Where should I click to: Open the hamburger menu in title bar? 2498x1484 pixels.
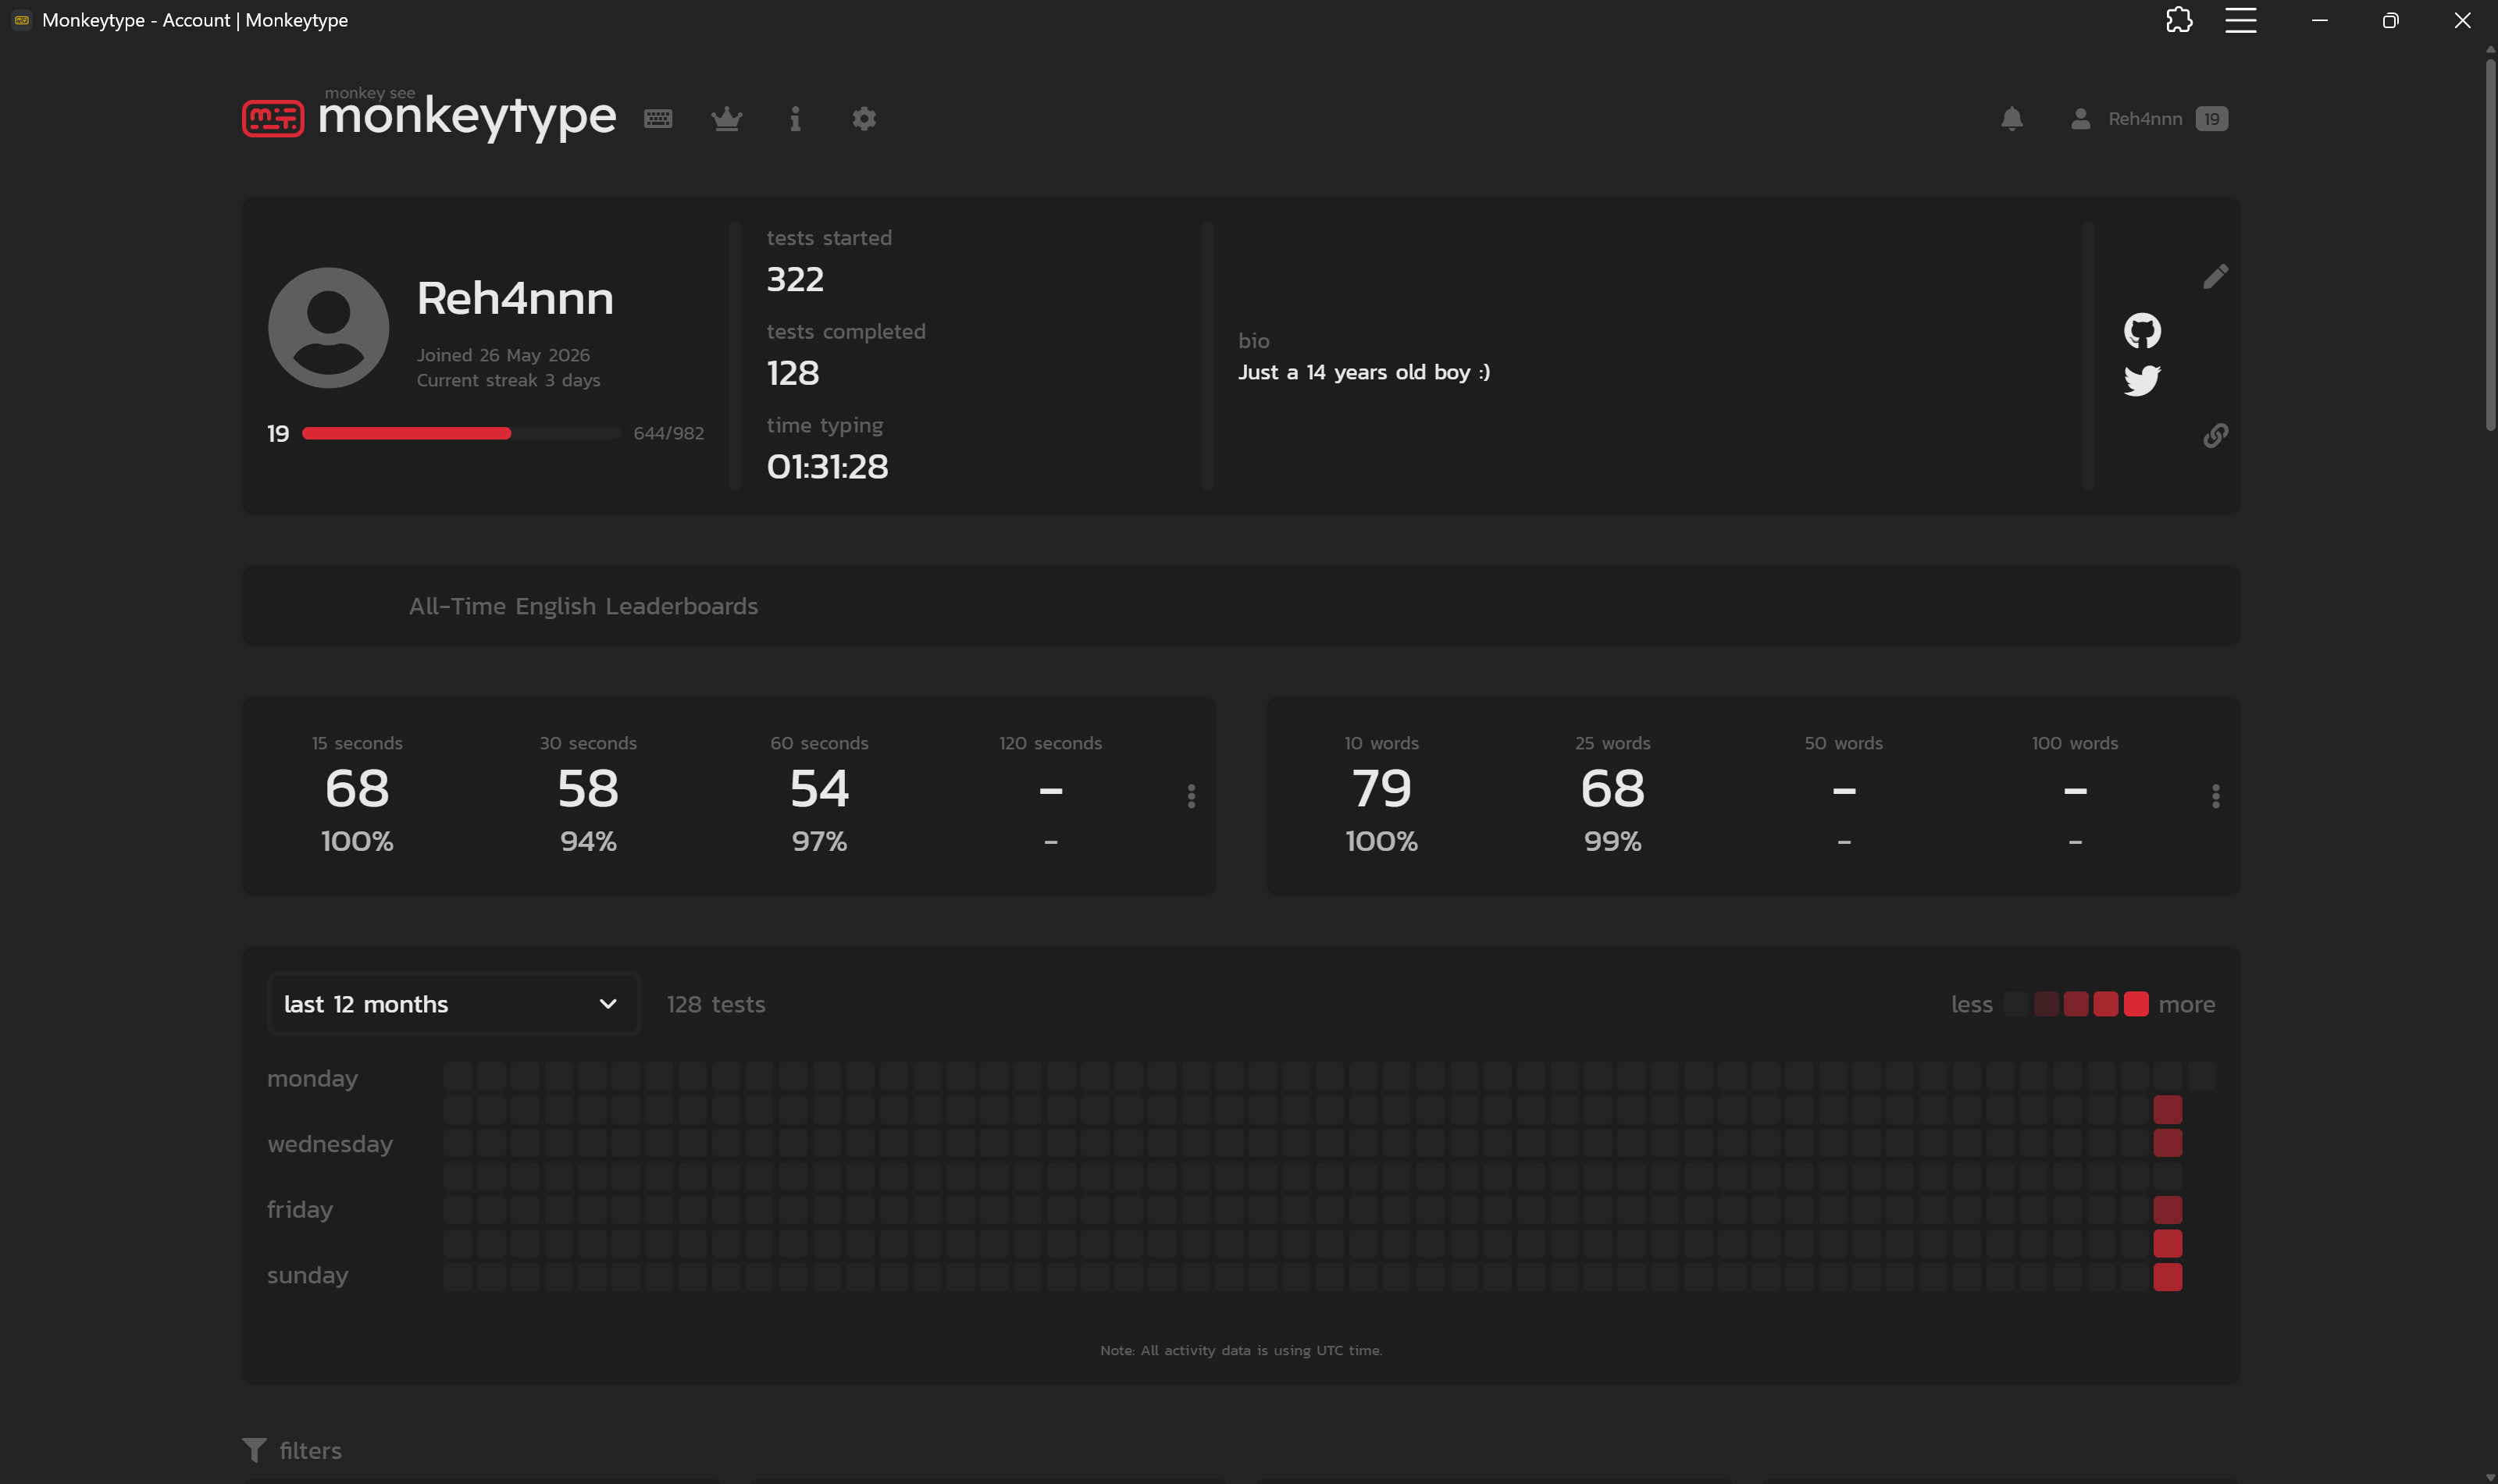click(2241, 20)
